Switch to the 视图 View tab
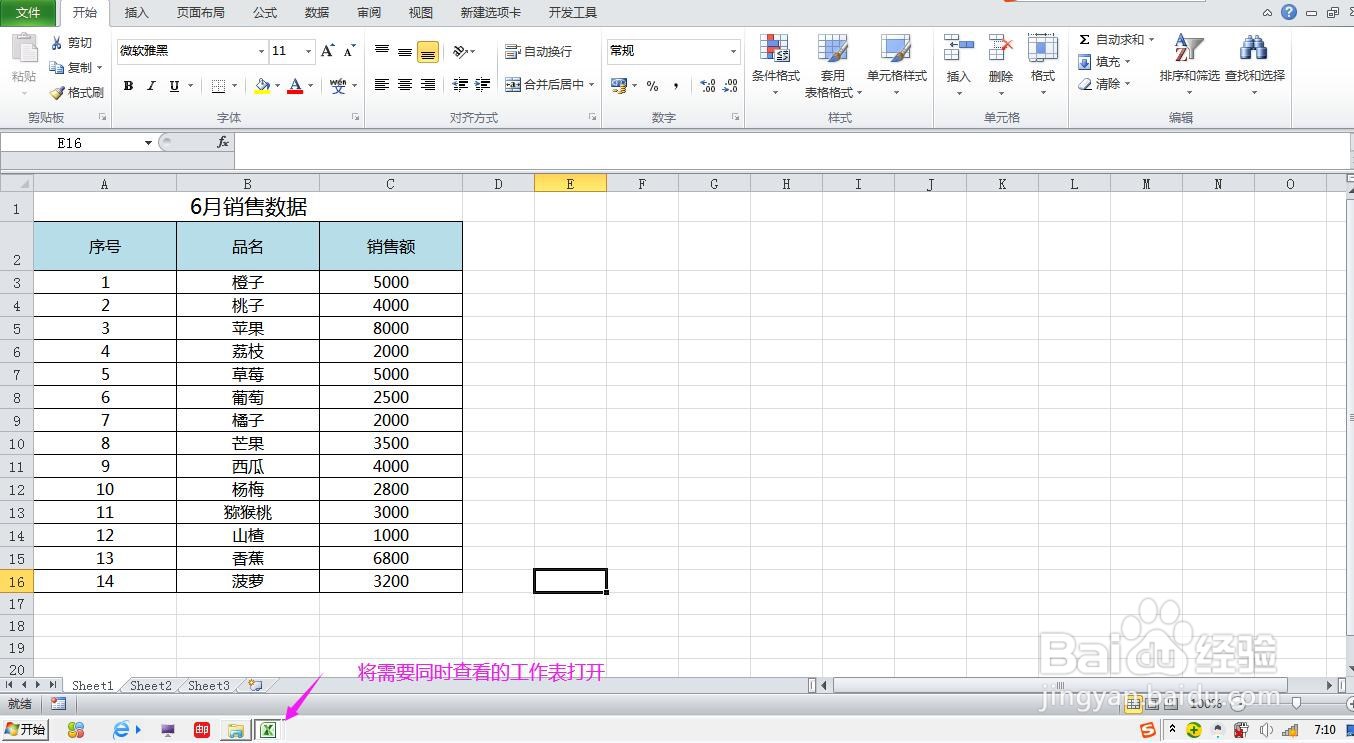Image resolution: width=1354 pixels, height=743 pixels. point(421,13)
